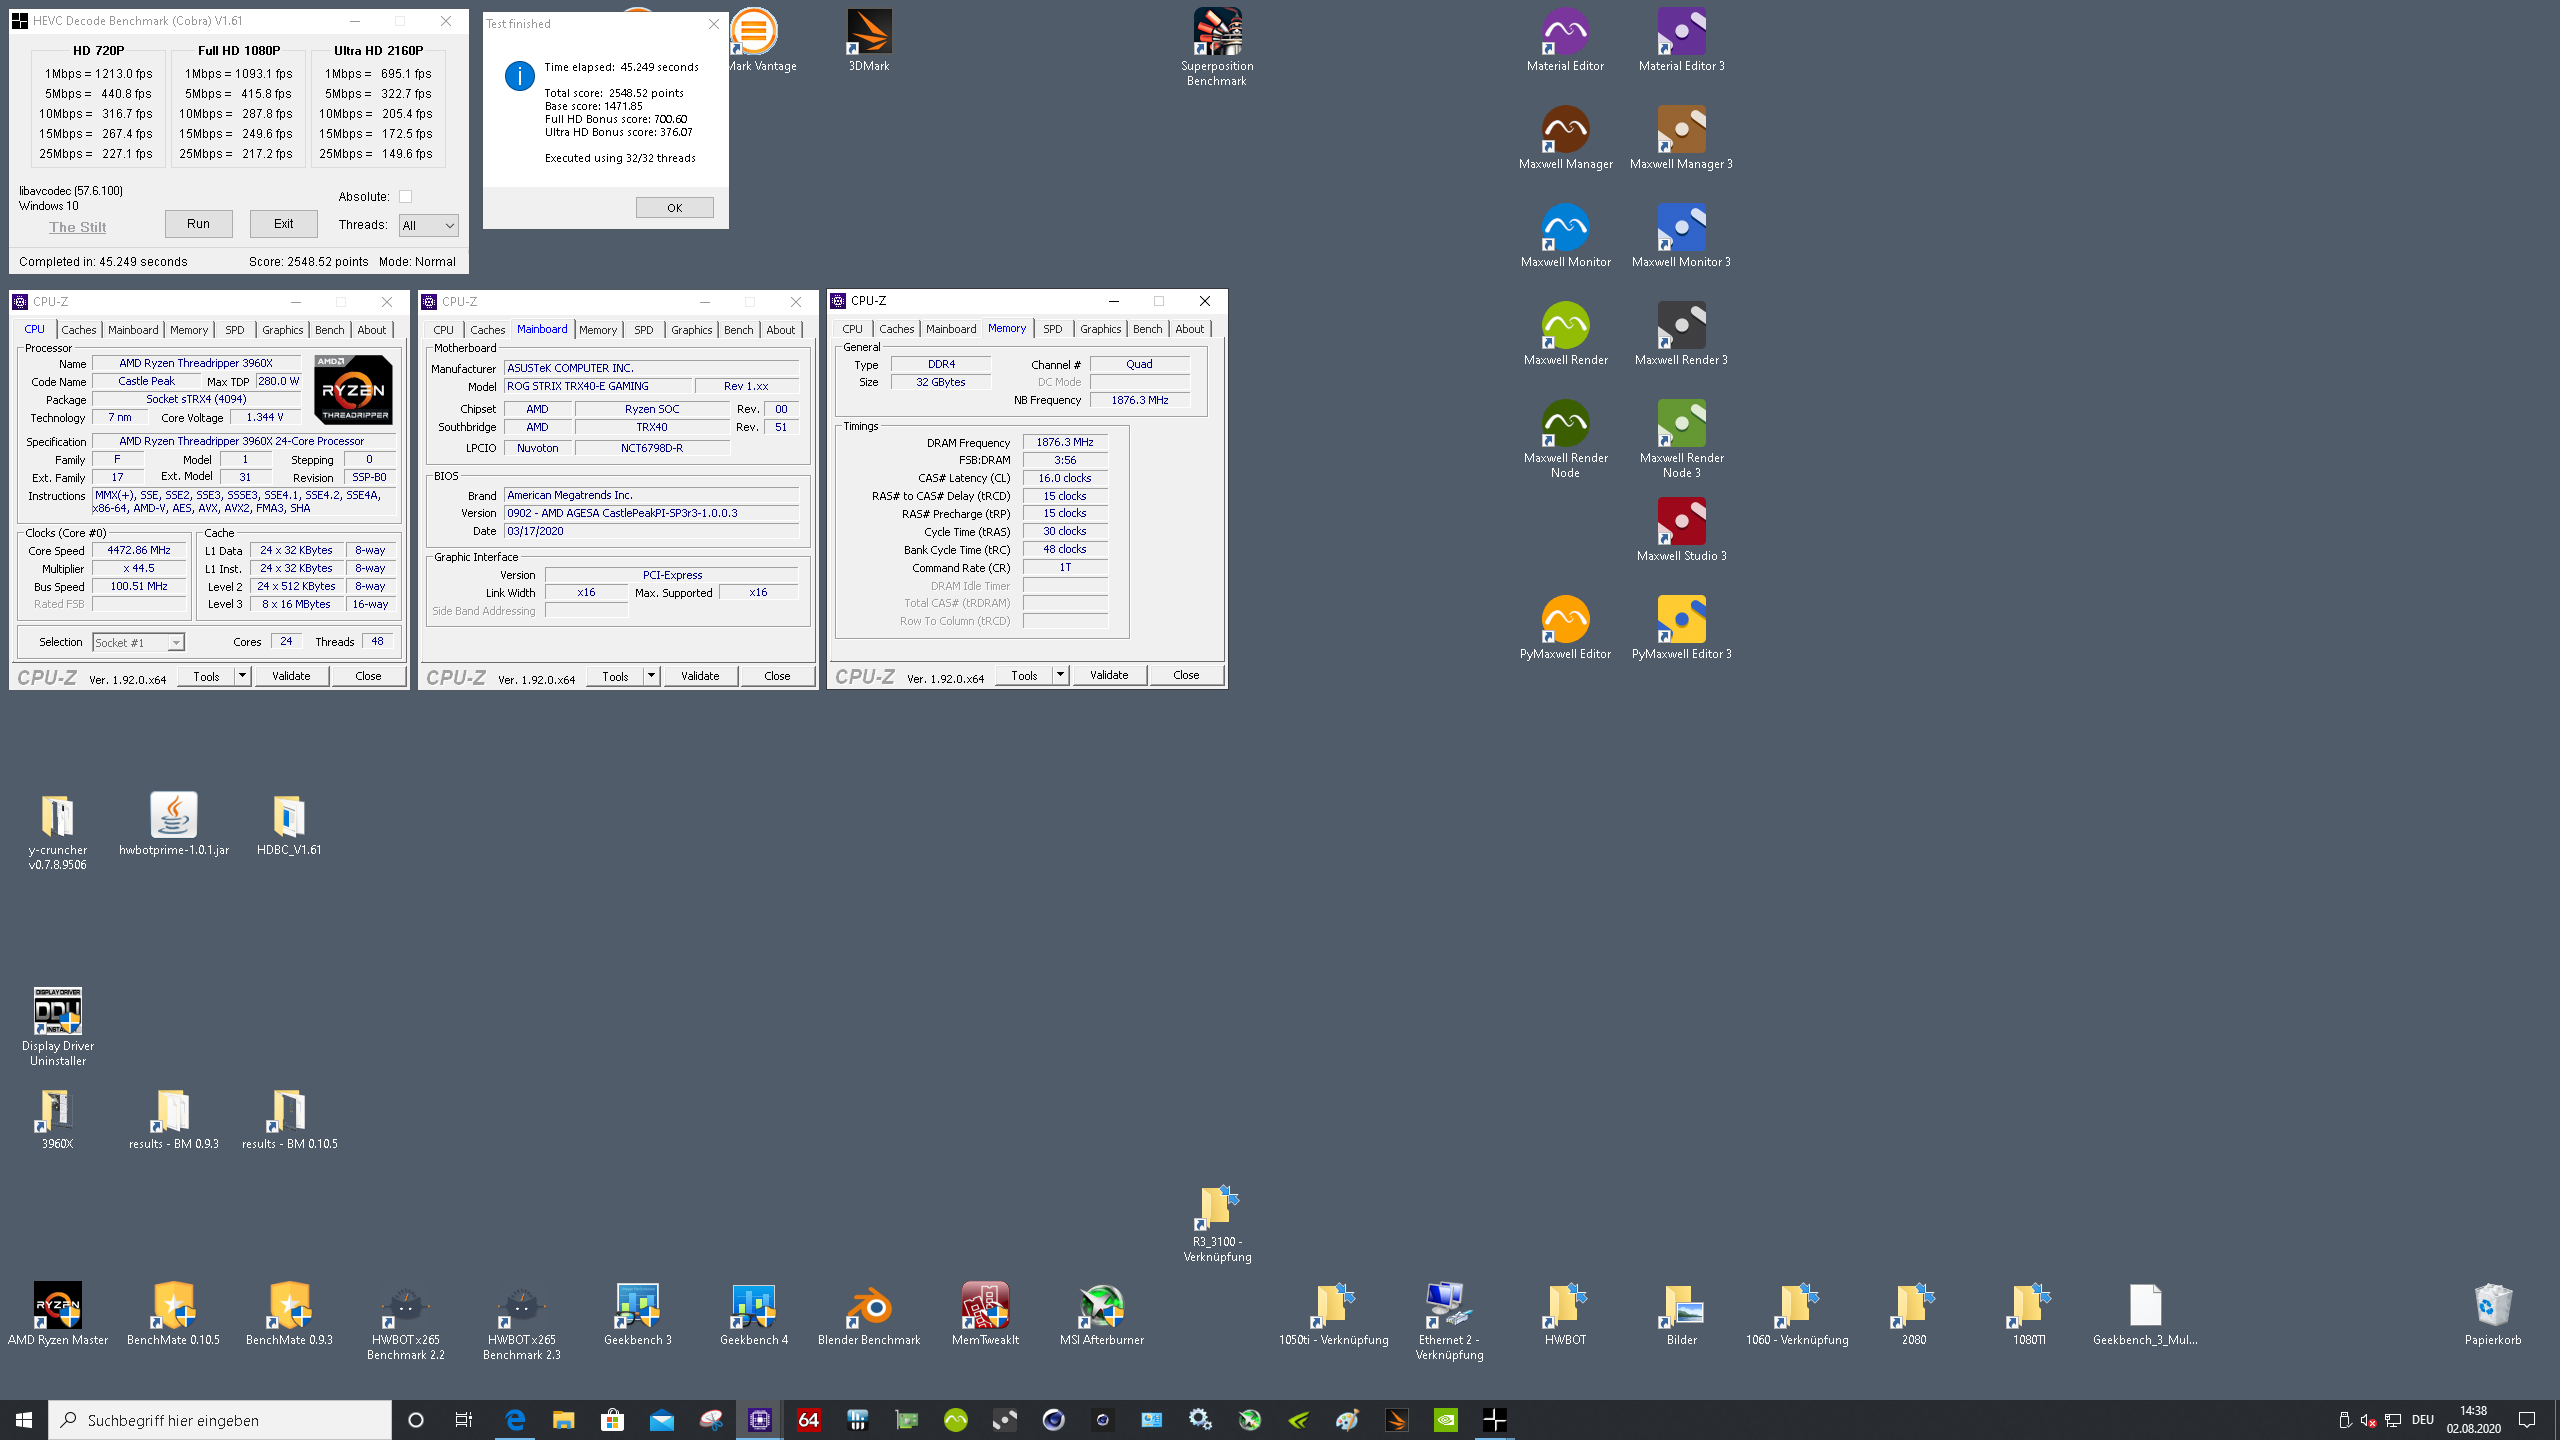2560x1440 pixels.
Task: Switch to Bench tab in first CPU-Z window
Action: pyautogui.click(x=329, y=330)
